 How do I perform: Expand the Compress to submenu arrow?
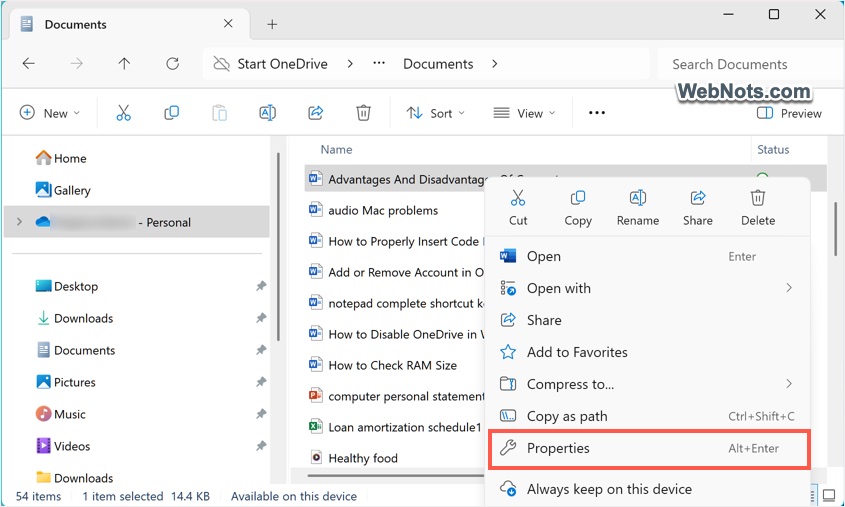788,384
